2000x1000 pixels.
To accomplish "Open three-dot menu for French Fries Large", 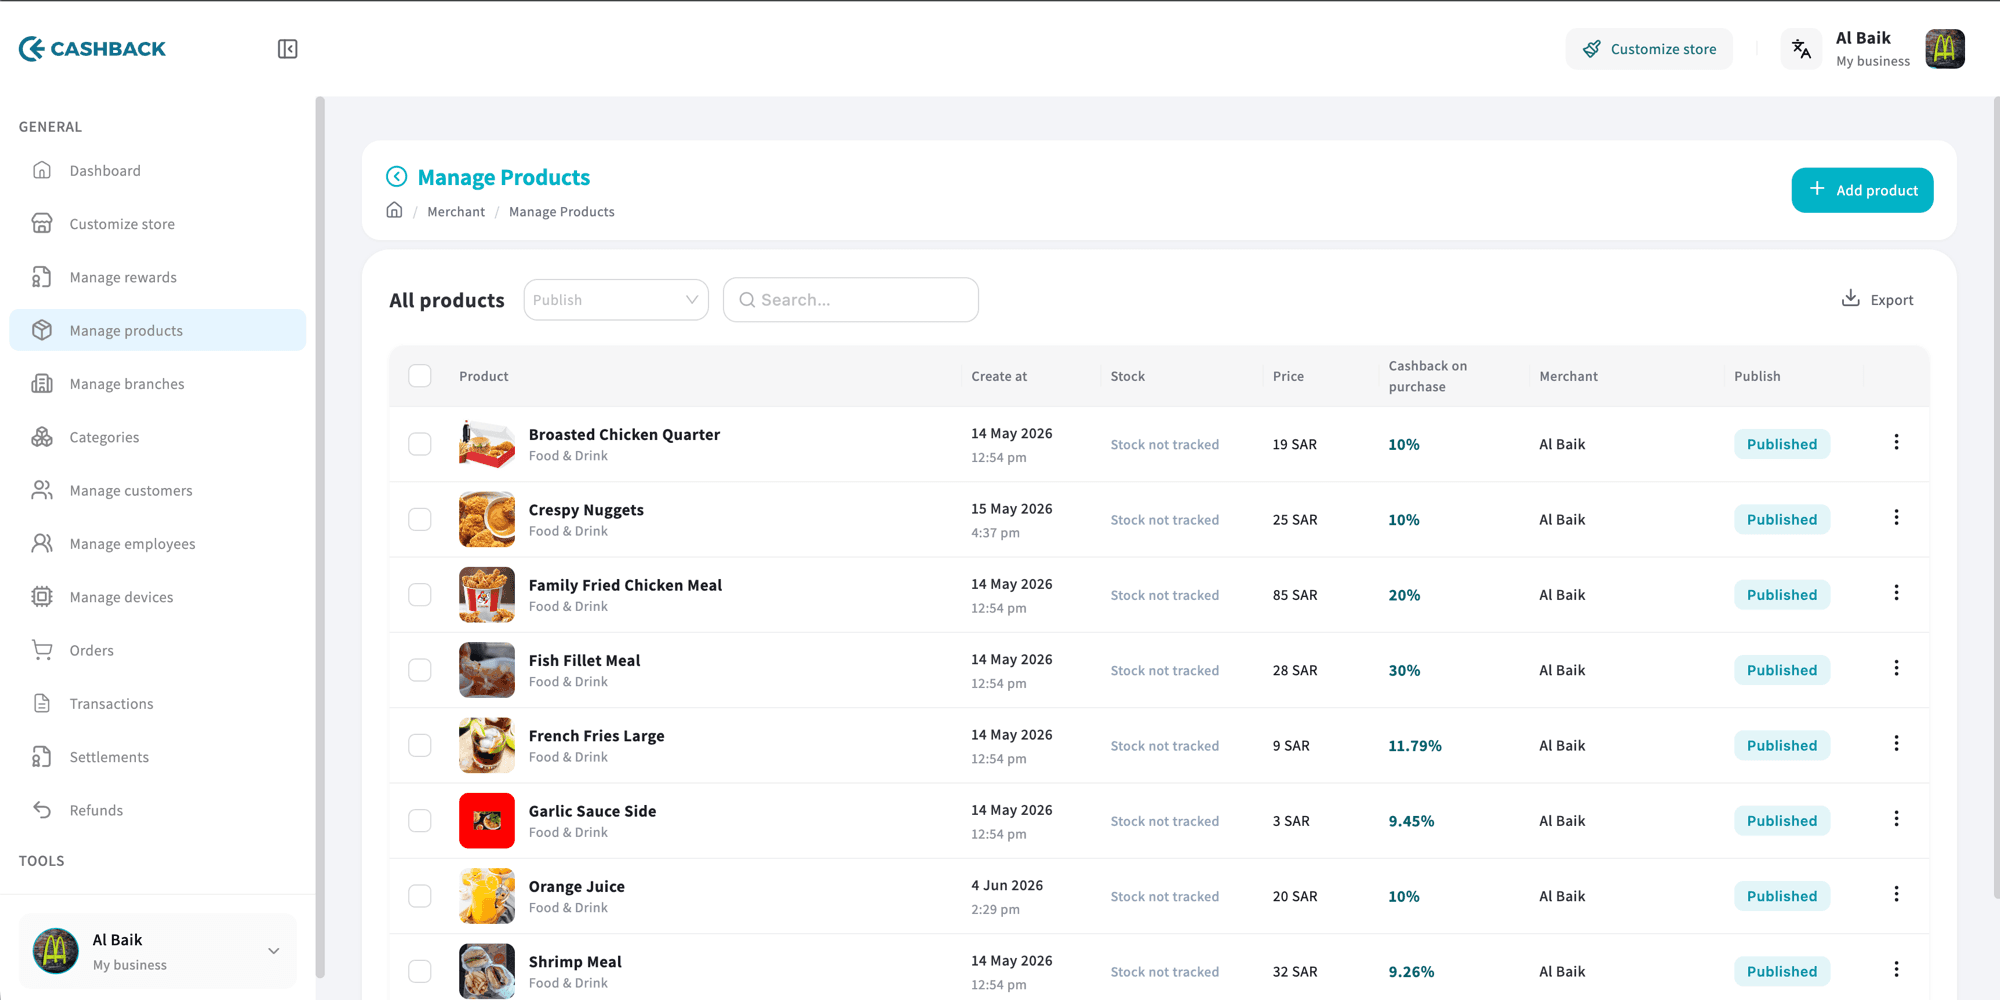I will click(1896, 744).
